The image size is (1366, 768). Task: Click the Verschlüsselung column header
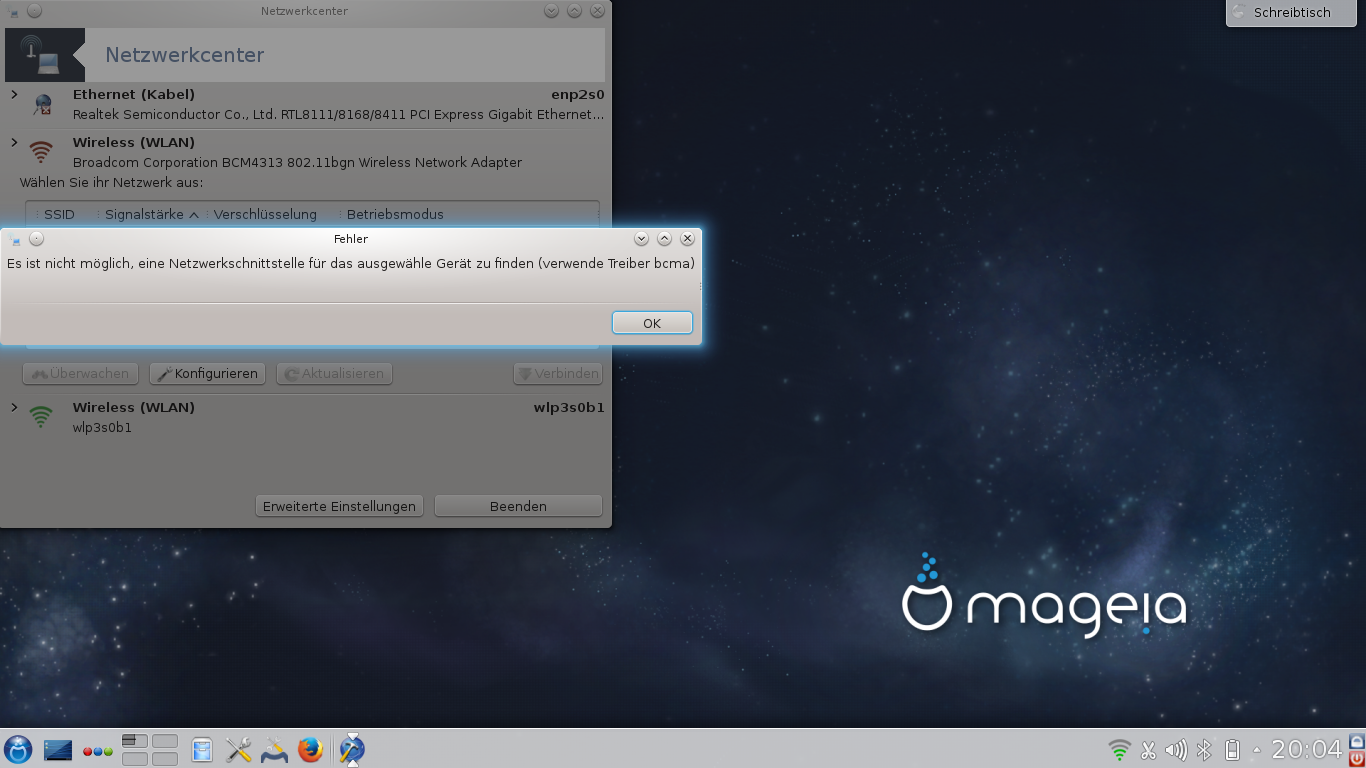(265, 214)
